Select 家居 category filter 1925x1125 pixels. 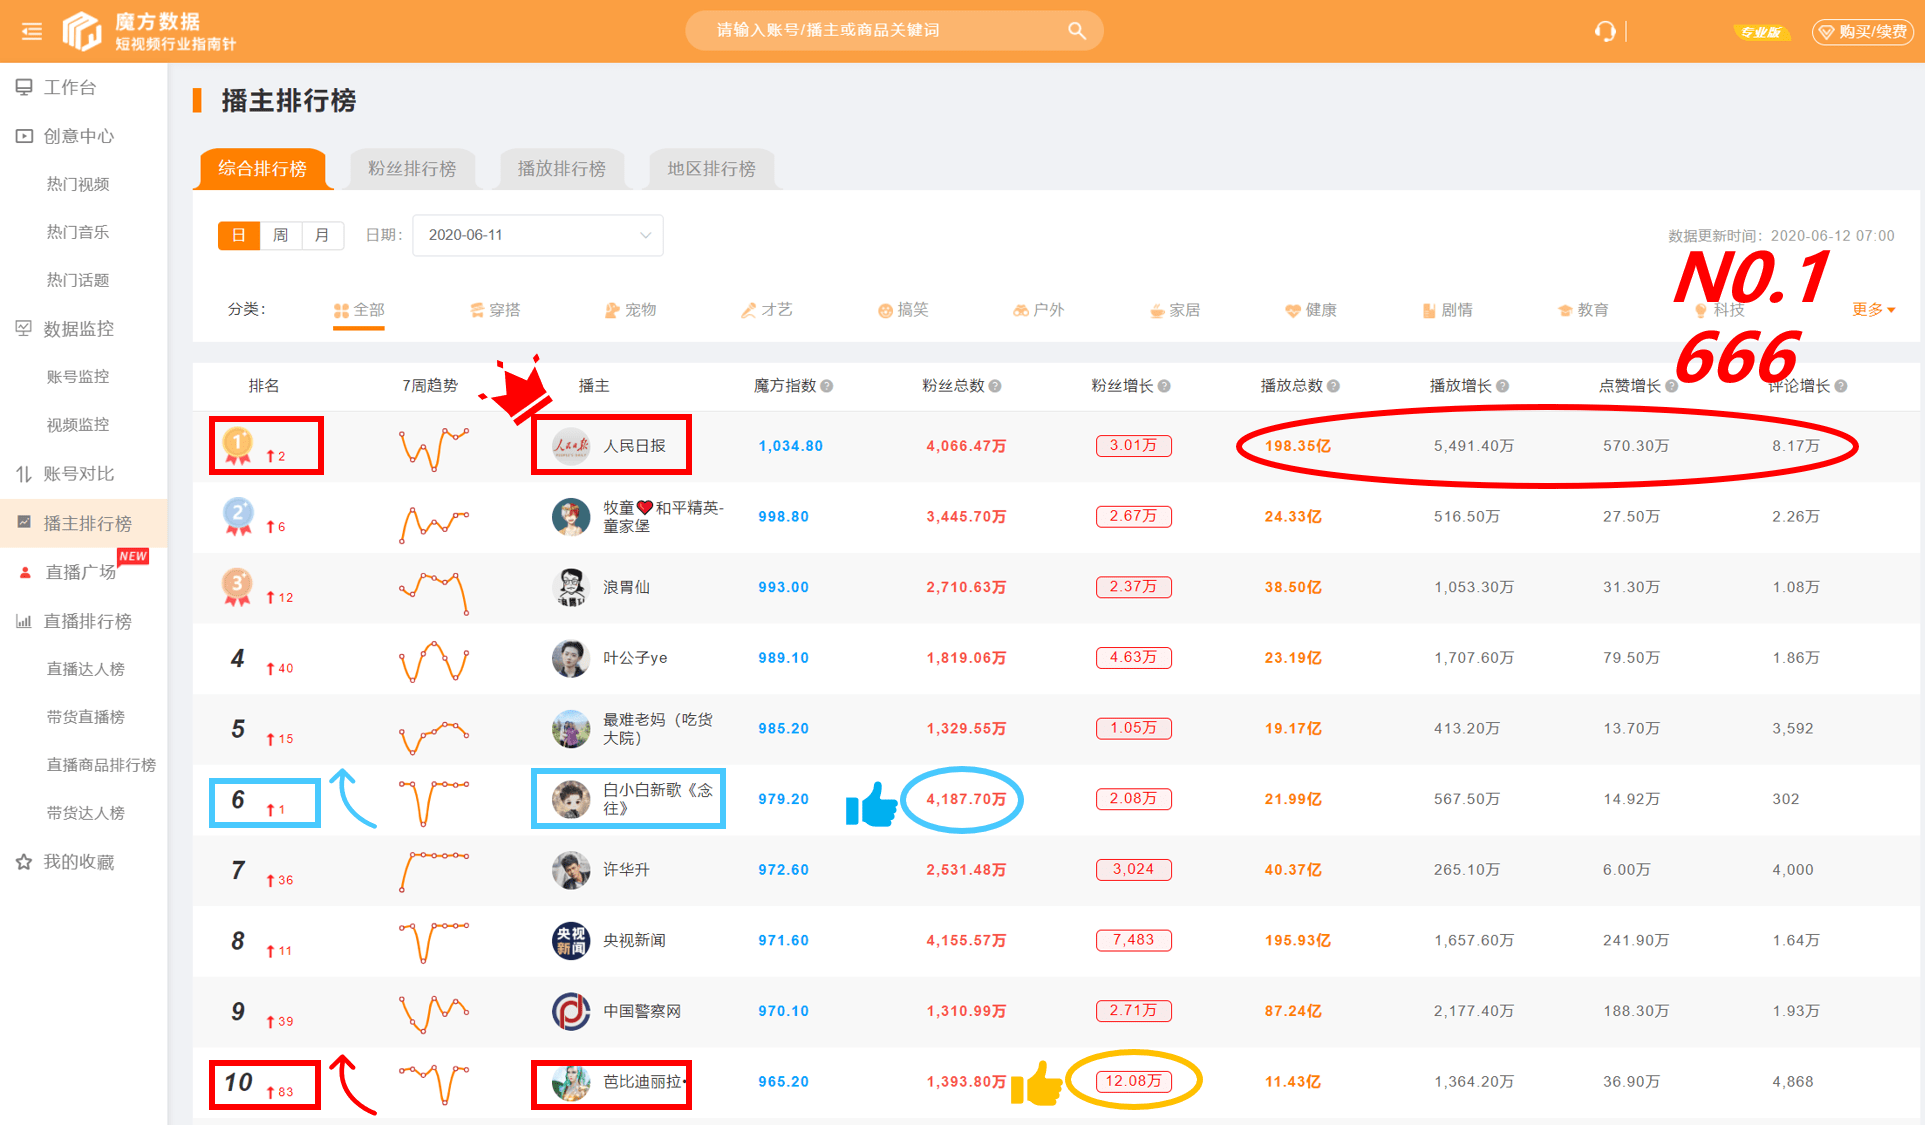pyautogui.click(x=1175, y=310)
